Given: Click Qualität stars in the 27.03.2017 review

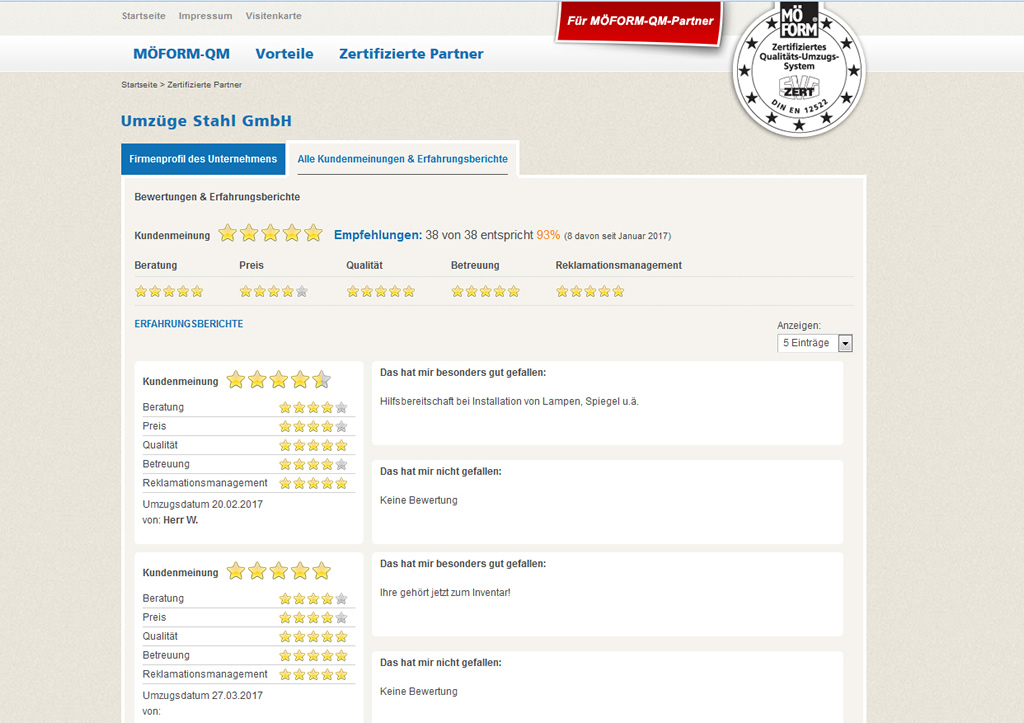Looking at the screenshot, I should pos(313,636).
